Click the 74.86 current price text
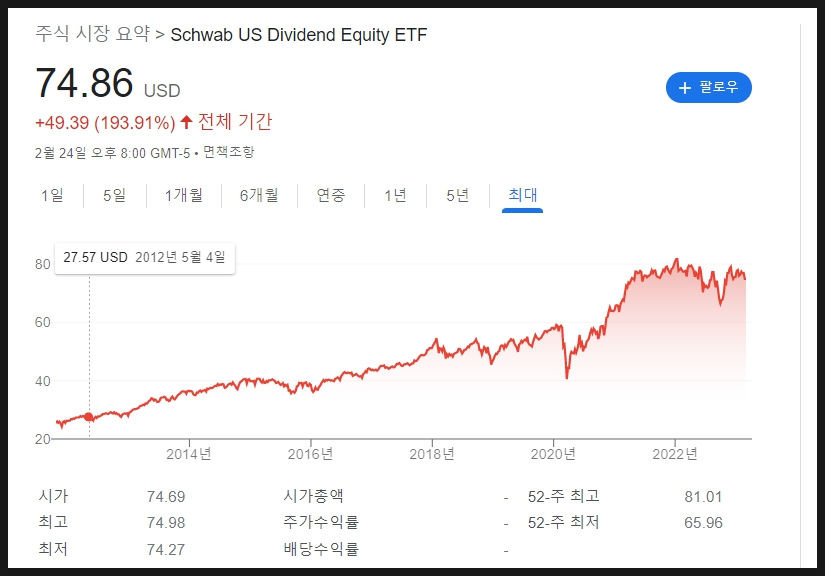825x576 pixels. click(84, 83)
